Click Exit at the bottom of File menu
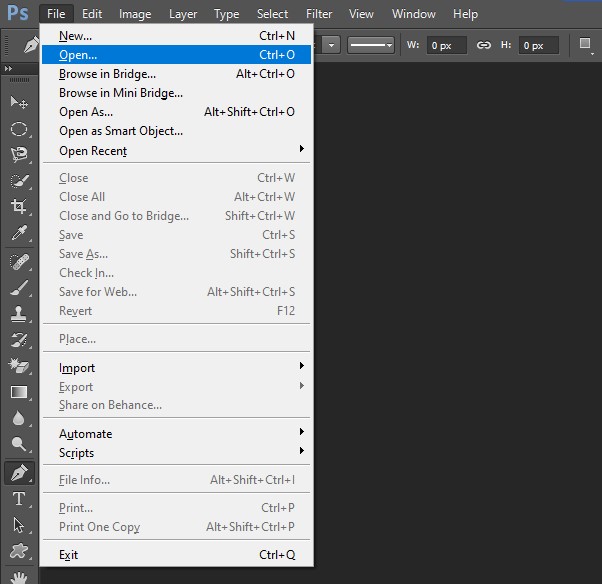The width and height of the screenshot is (602, 584). click(68, 555)
